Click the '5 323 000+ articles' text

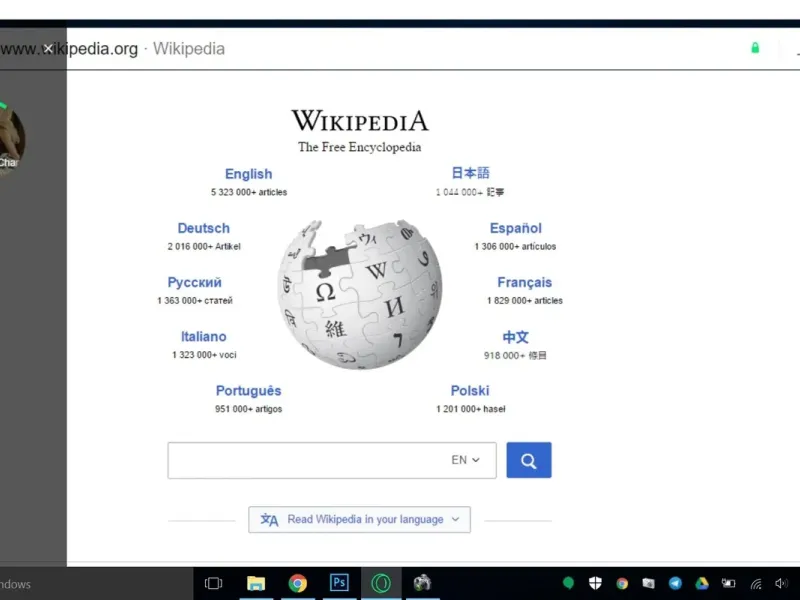(x=249, y=192)
